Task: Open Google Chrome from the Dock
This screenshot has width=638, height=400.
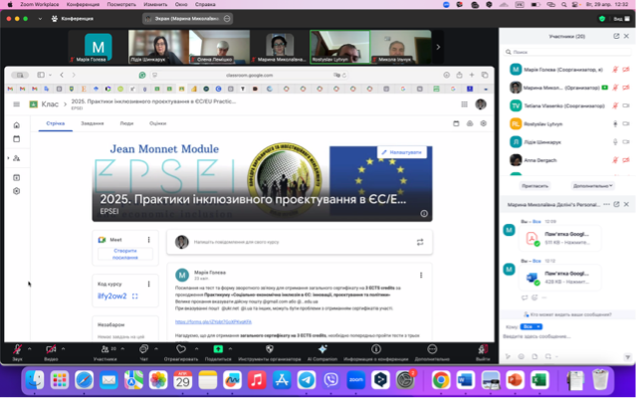Action: coord(441,380)
